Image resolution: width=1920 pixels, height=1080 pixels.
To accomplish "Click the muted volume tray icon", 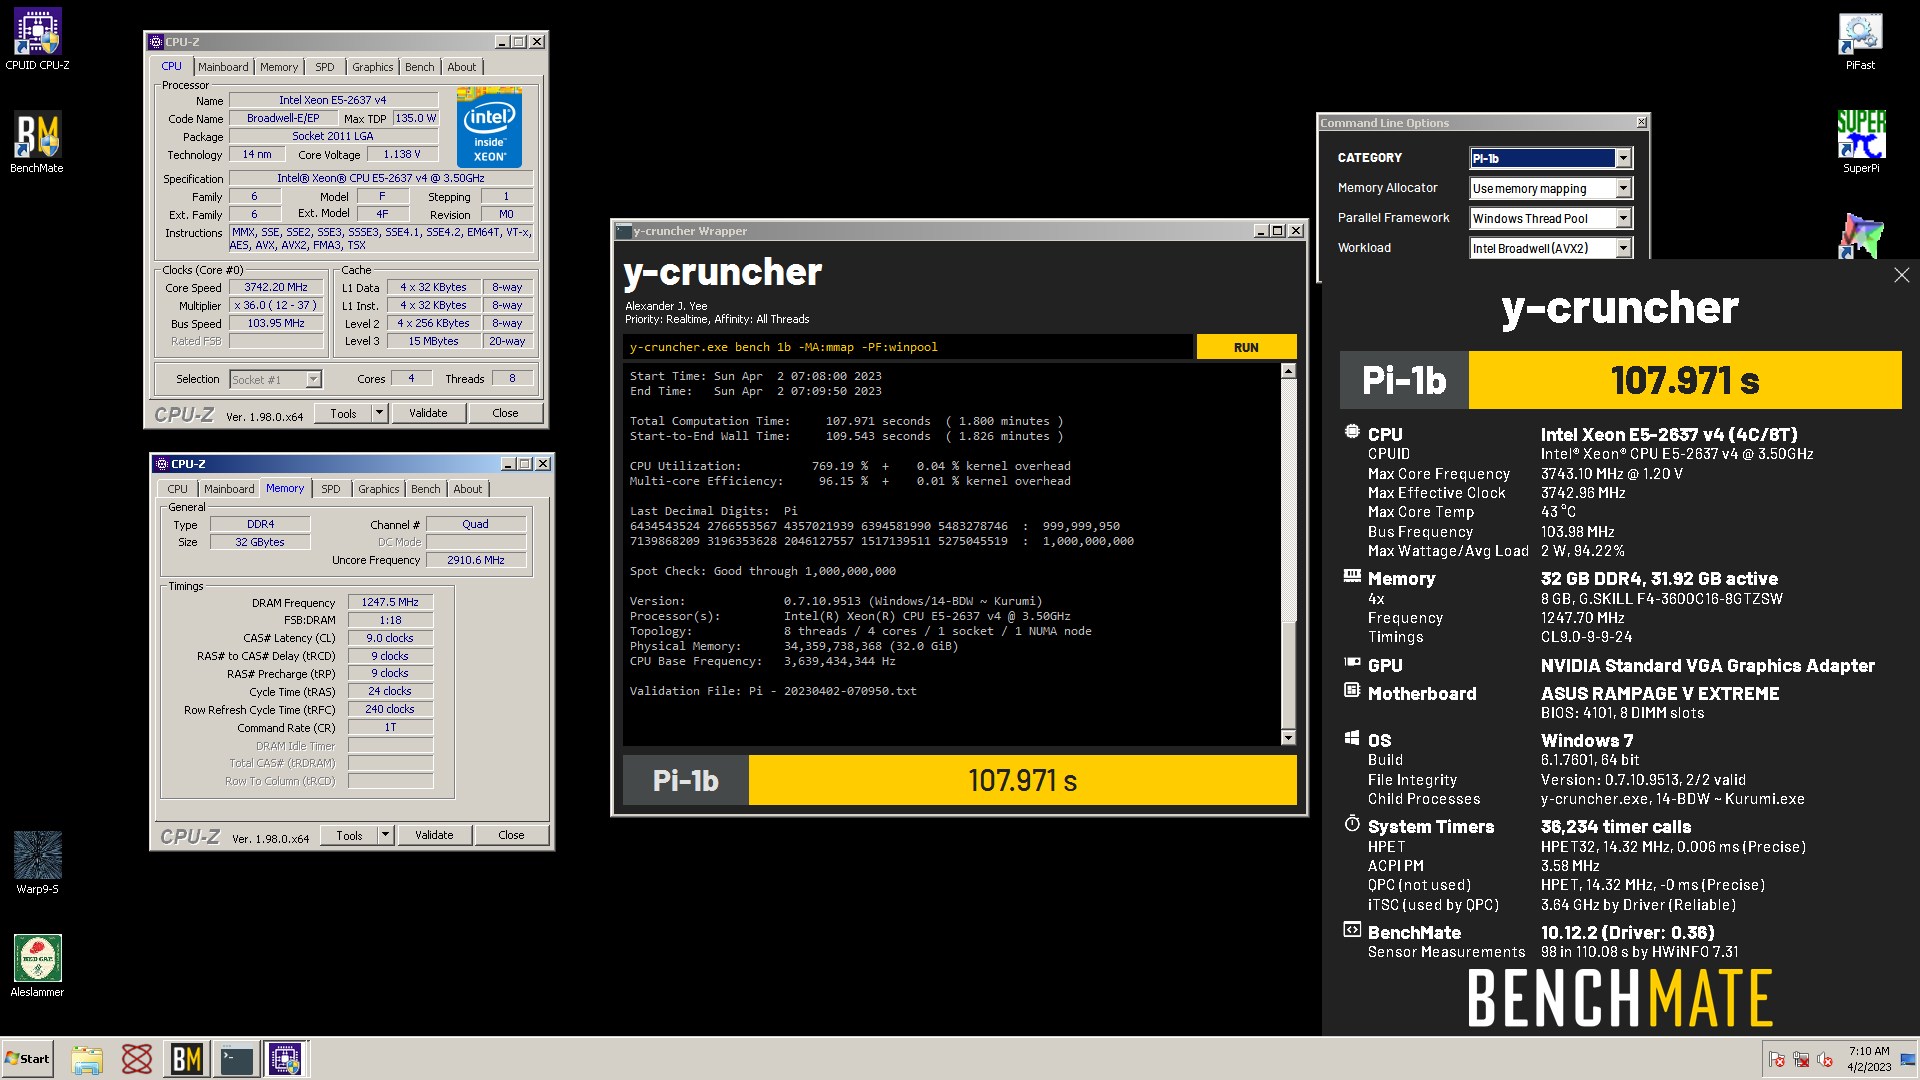I will tap(1825, 1059).
